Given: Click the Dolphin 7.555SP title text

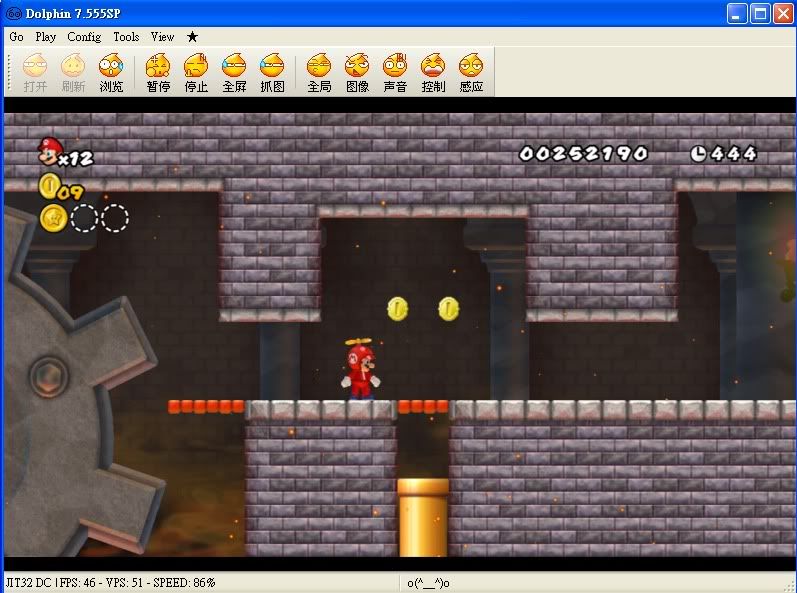Looking at the screenshot, I should pyautogui.click(x=73, y=14).
